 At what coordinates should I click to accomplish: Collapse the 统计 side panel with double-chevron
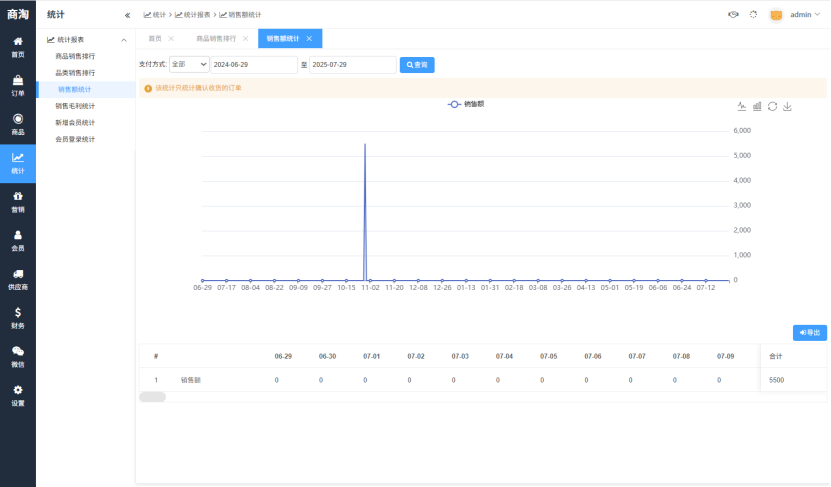[x=127, y=15]
